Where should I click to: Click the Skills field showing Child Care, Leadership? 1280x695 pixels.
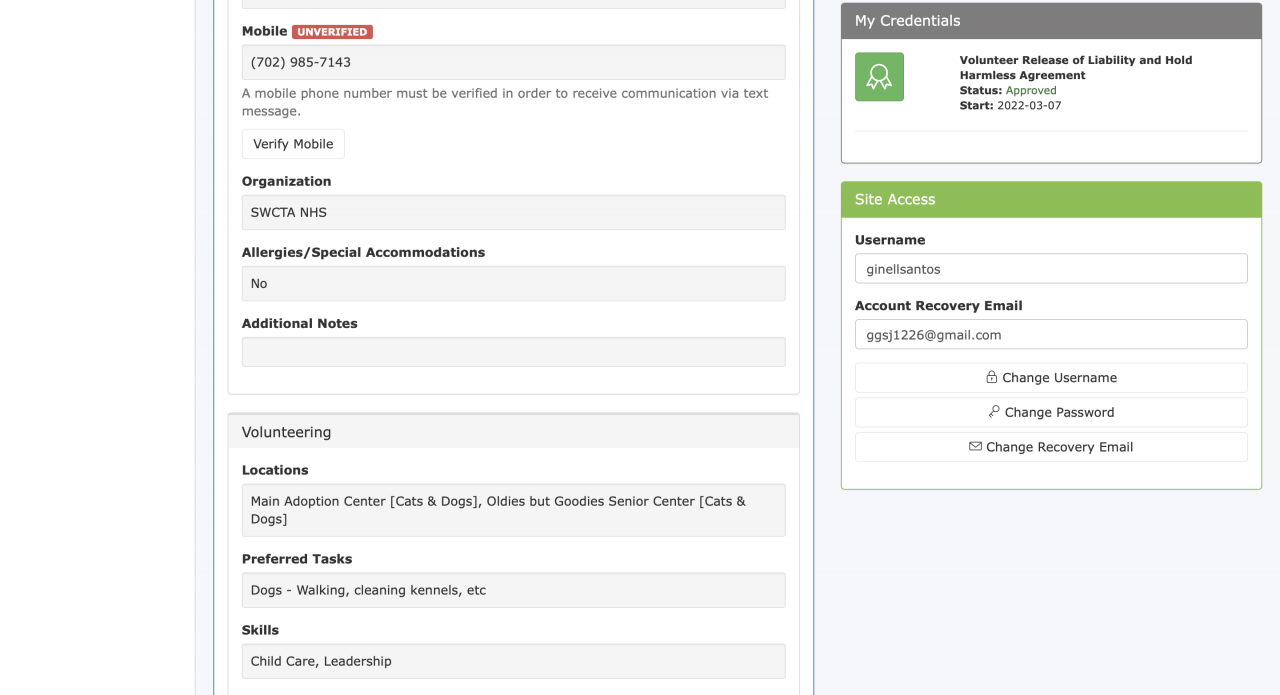pyautogui.click(x=513, y=661)
